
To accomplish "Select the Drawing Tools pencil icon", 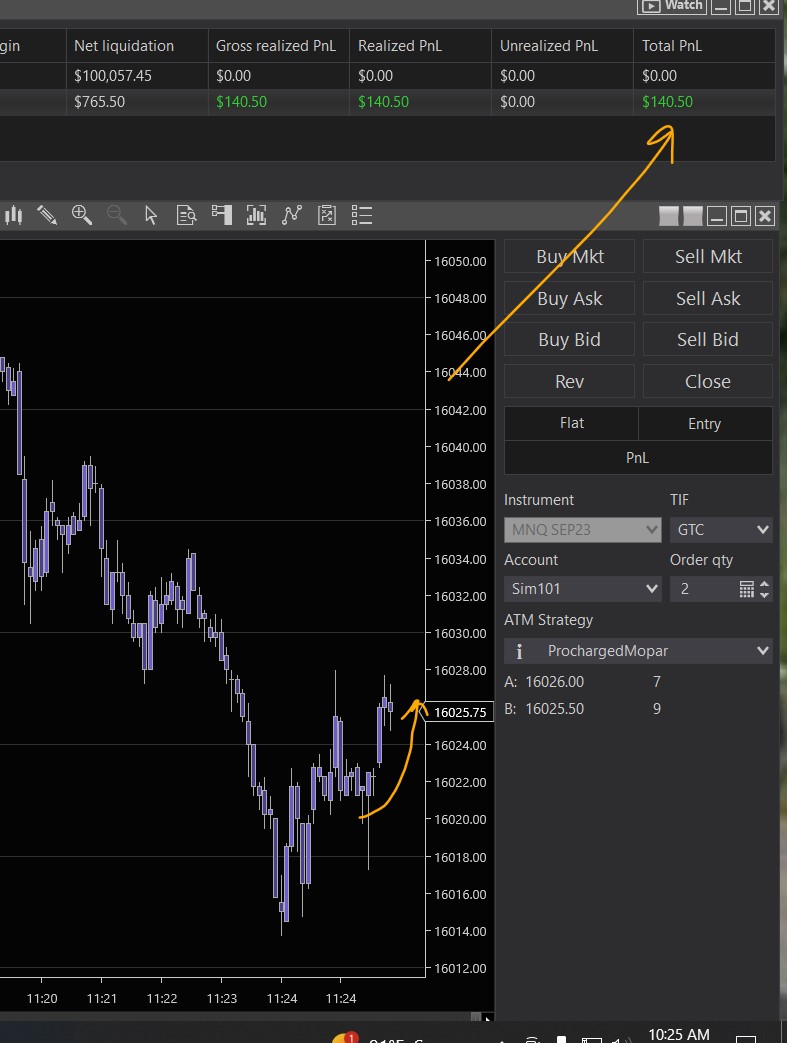I will pos(47,215).
